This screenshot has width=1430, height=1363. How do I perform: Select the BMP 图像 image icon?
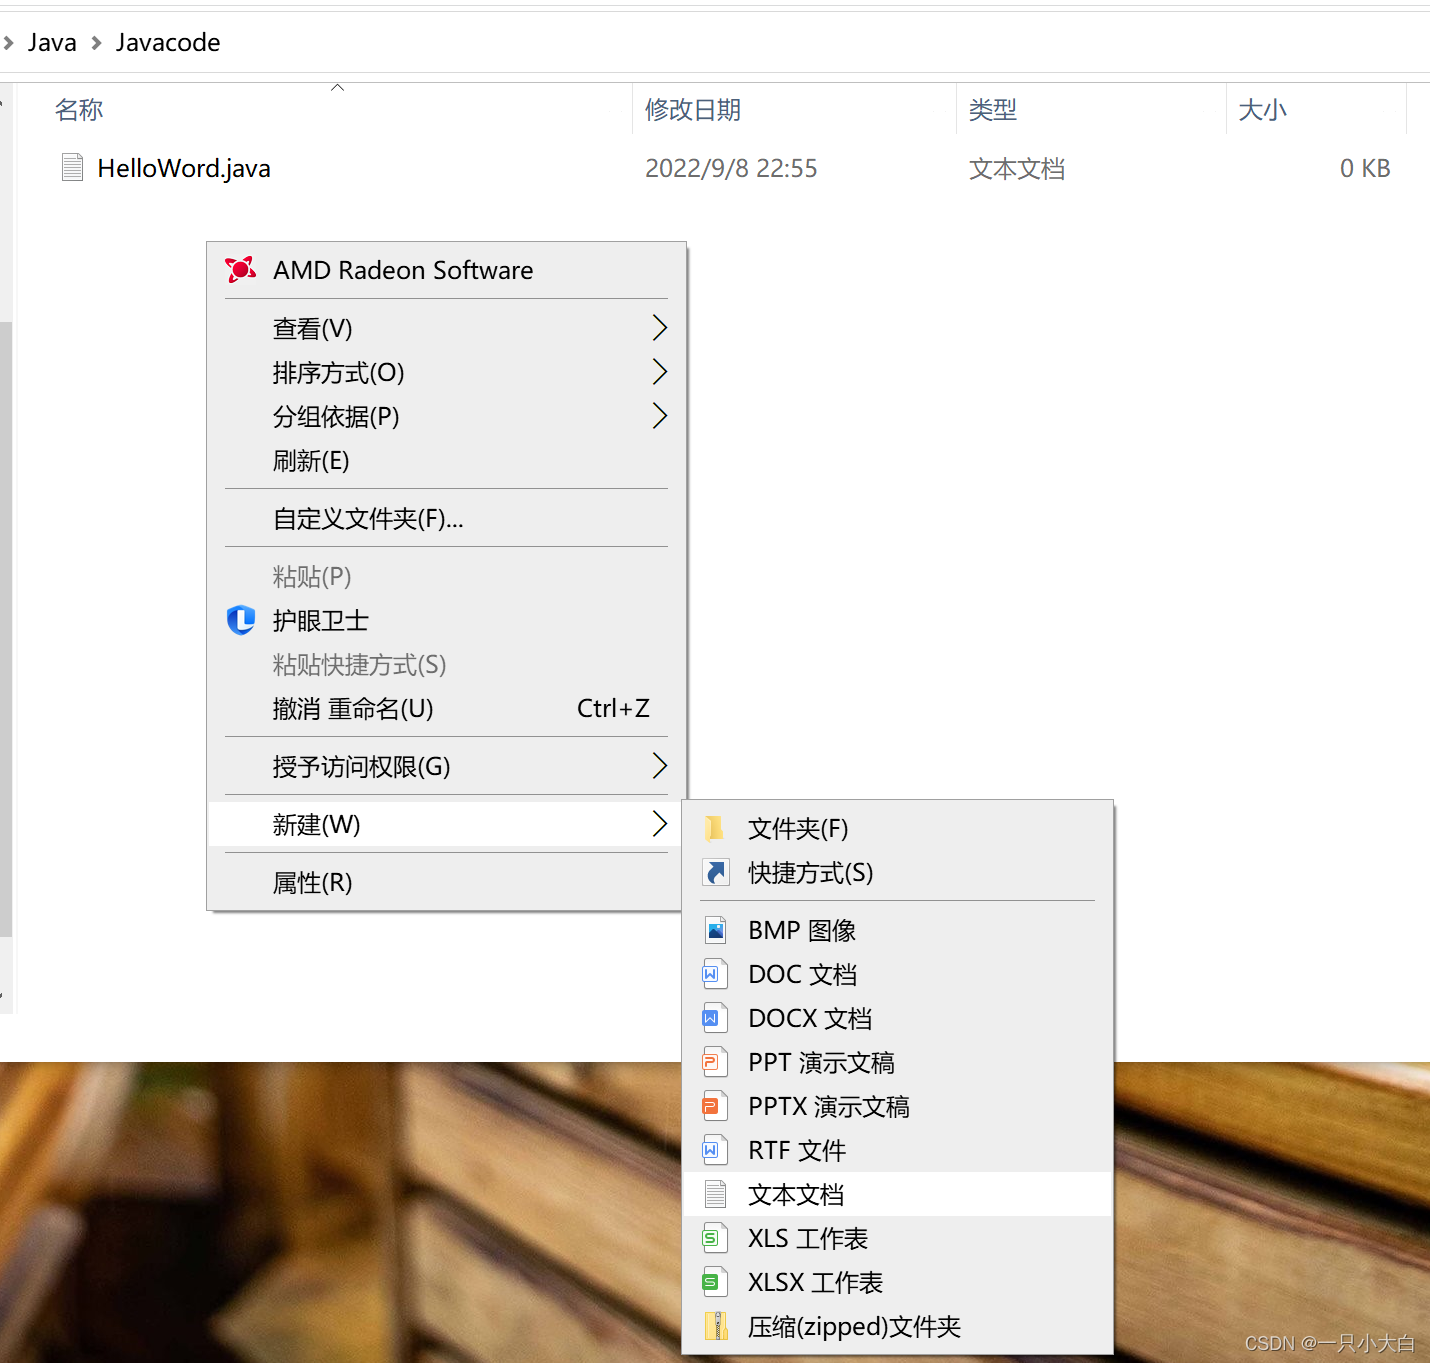coord(715,929)
